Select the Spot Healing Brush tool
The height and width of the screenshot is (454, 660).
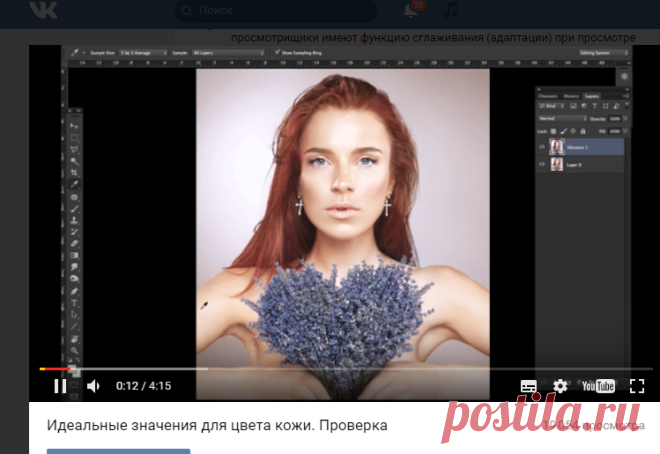(74, 197)
